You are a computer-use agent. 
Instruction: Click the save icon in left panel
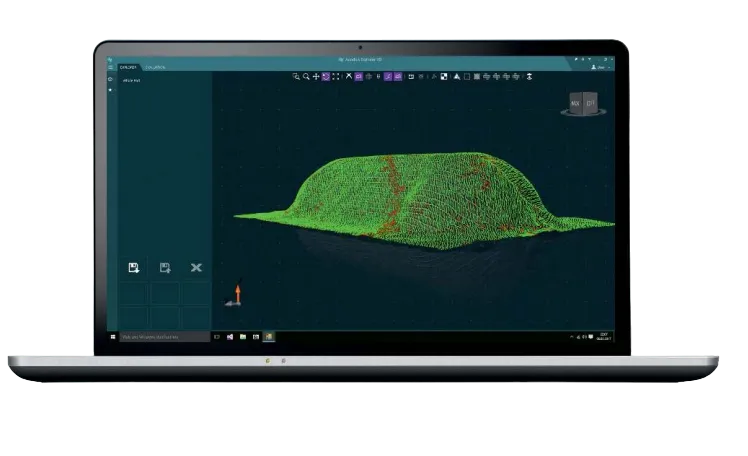(133, 267)
